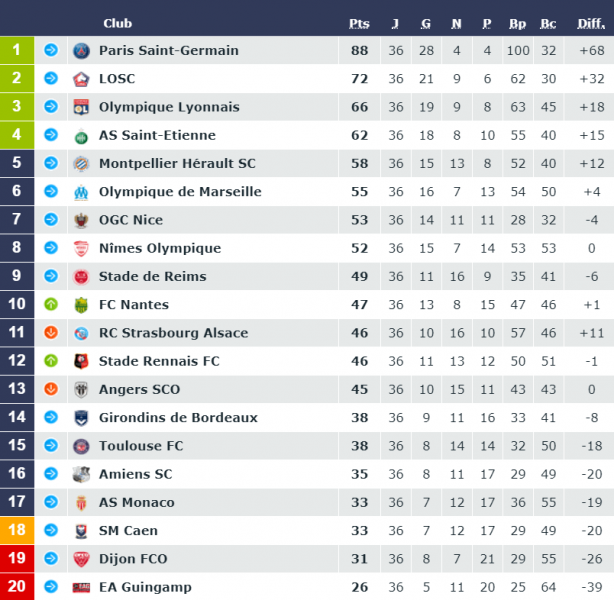Click the orange down arrow beside RC Strasbourg
Image resolution: width=614 pixels, height=600 pixels.
(x=51, y=333)
